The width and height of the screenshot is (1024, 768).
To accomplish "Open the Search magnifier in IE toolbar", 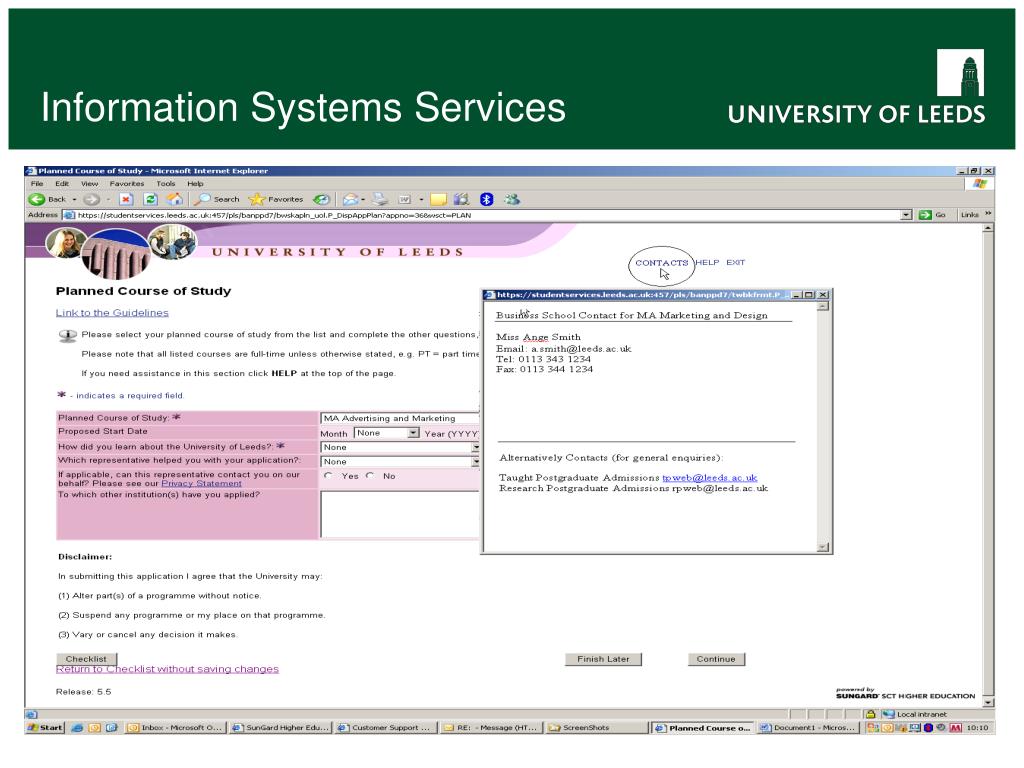I will pos(203,199).
